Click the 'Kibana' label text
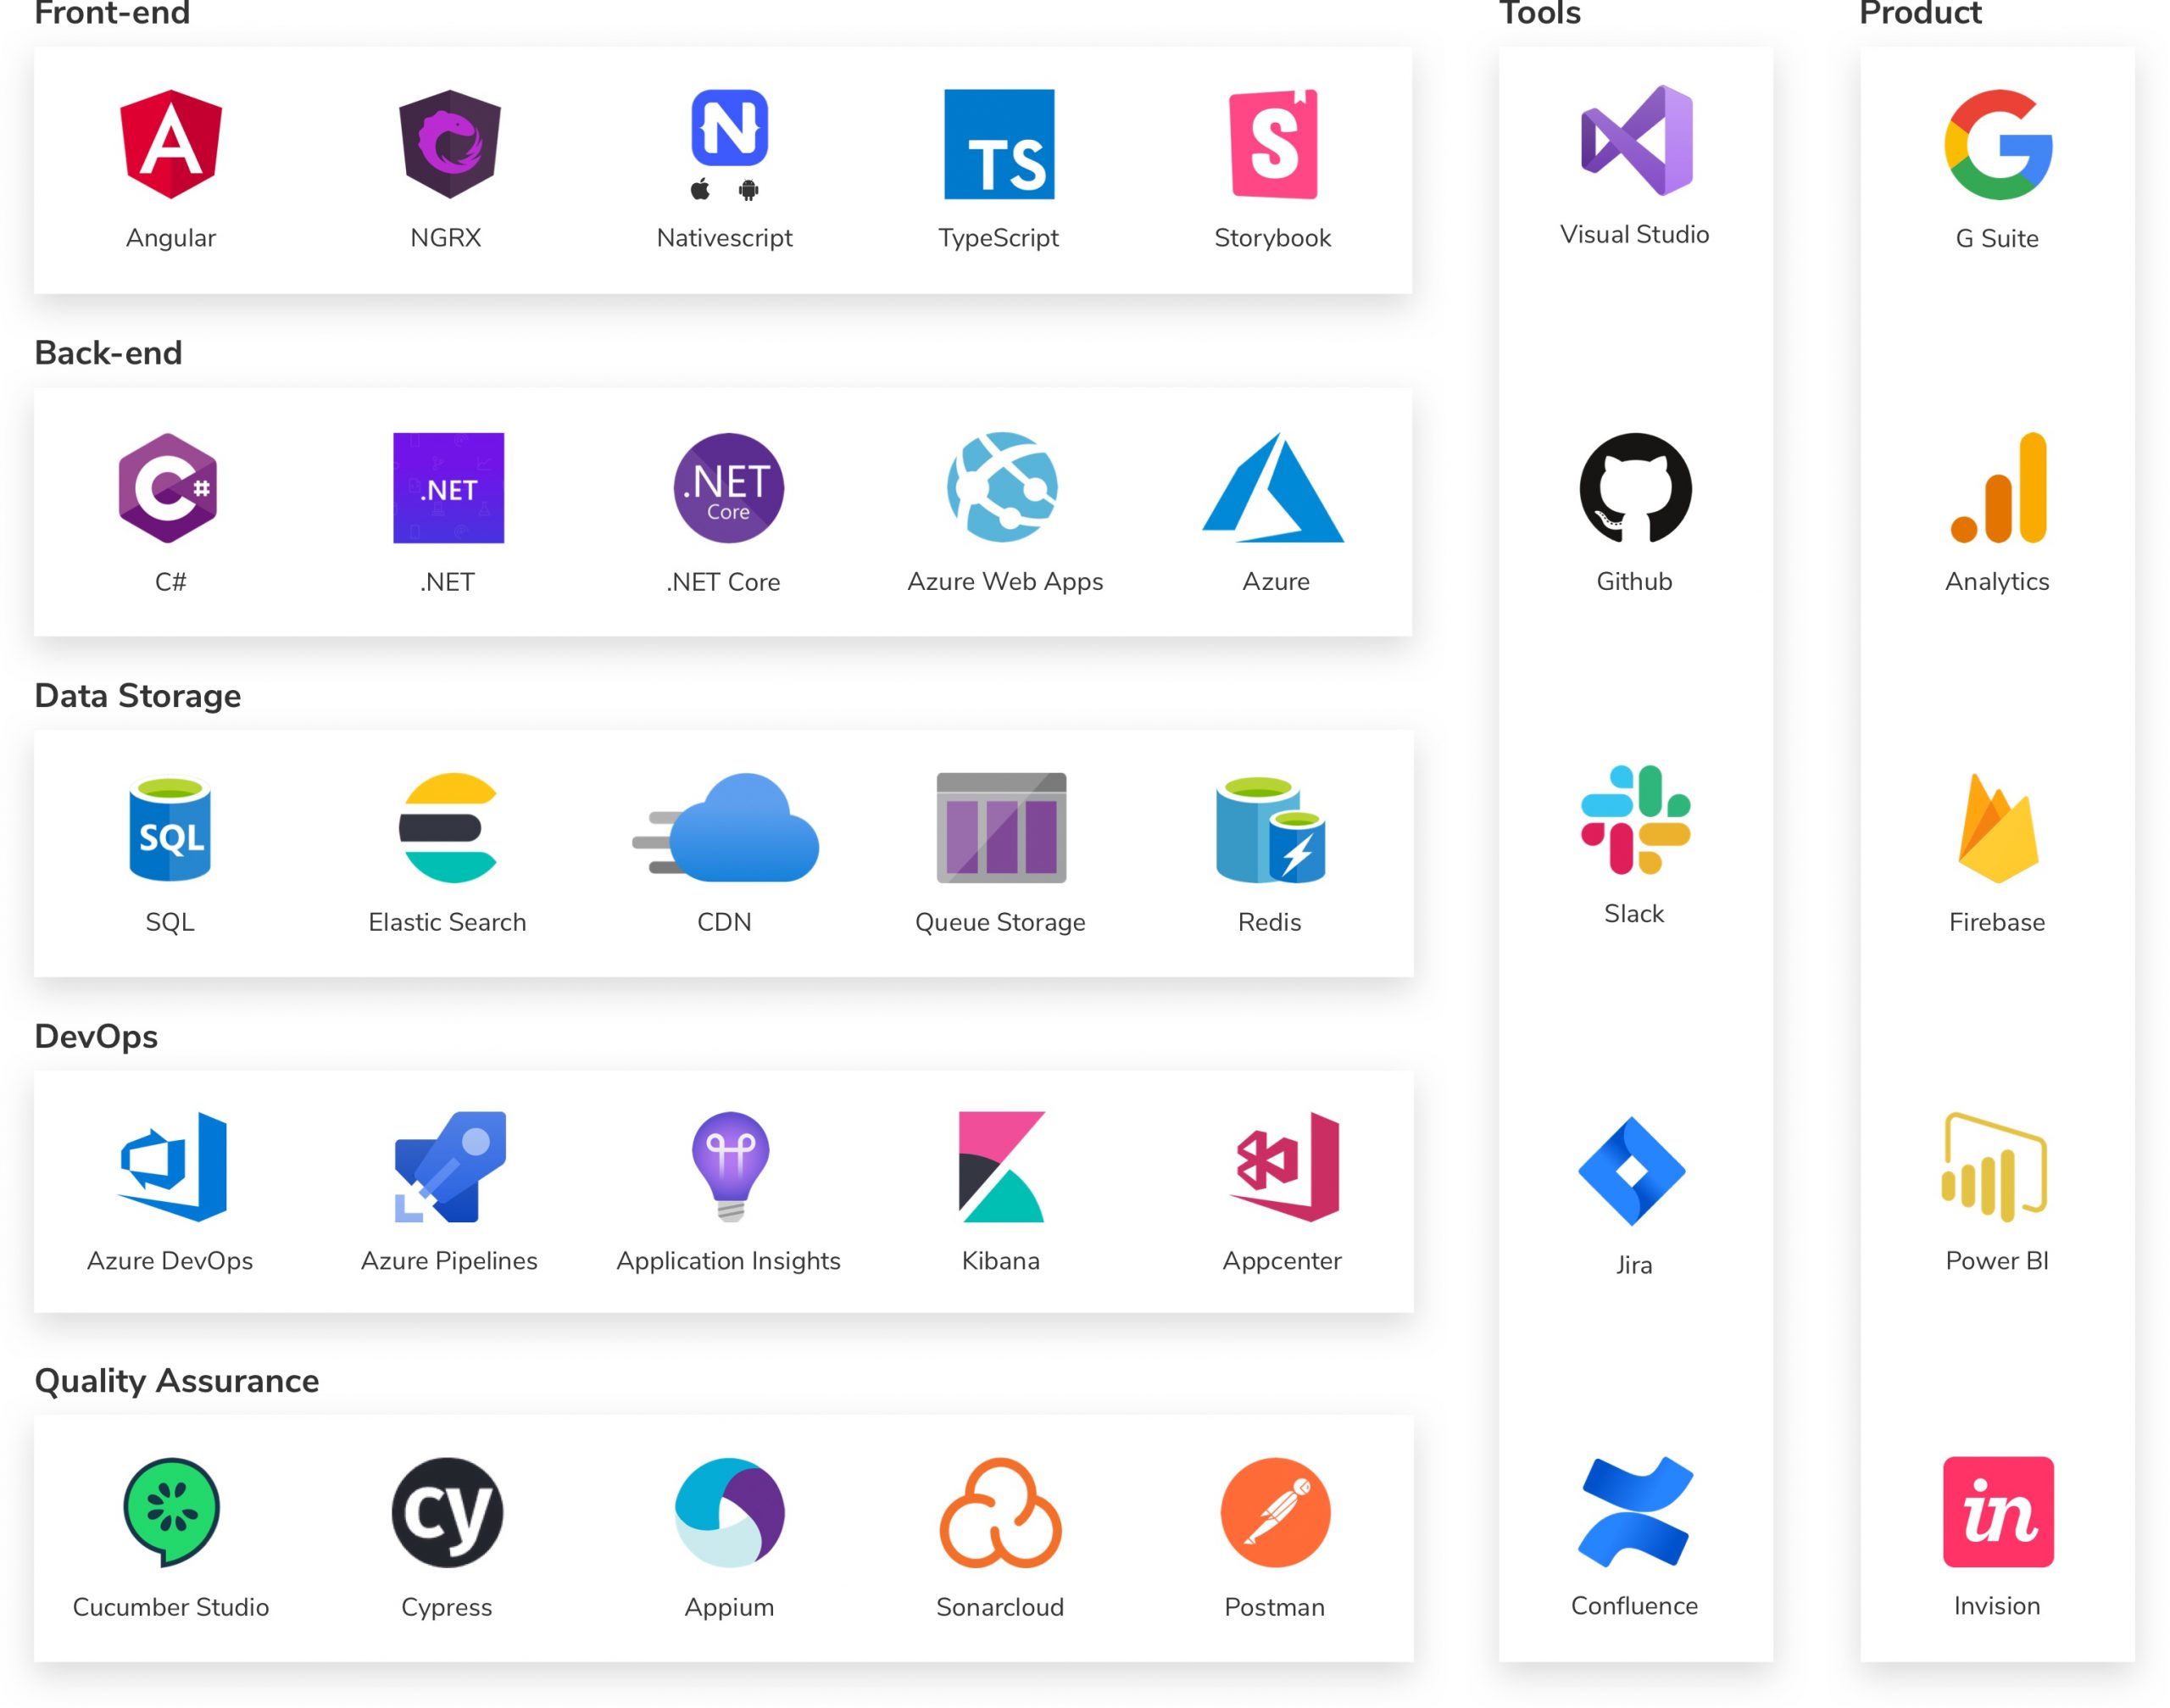Viewport: 2170px width, 1708px height. click(1001, 1261)
